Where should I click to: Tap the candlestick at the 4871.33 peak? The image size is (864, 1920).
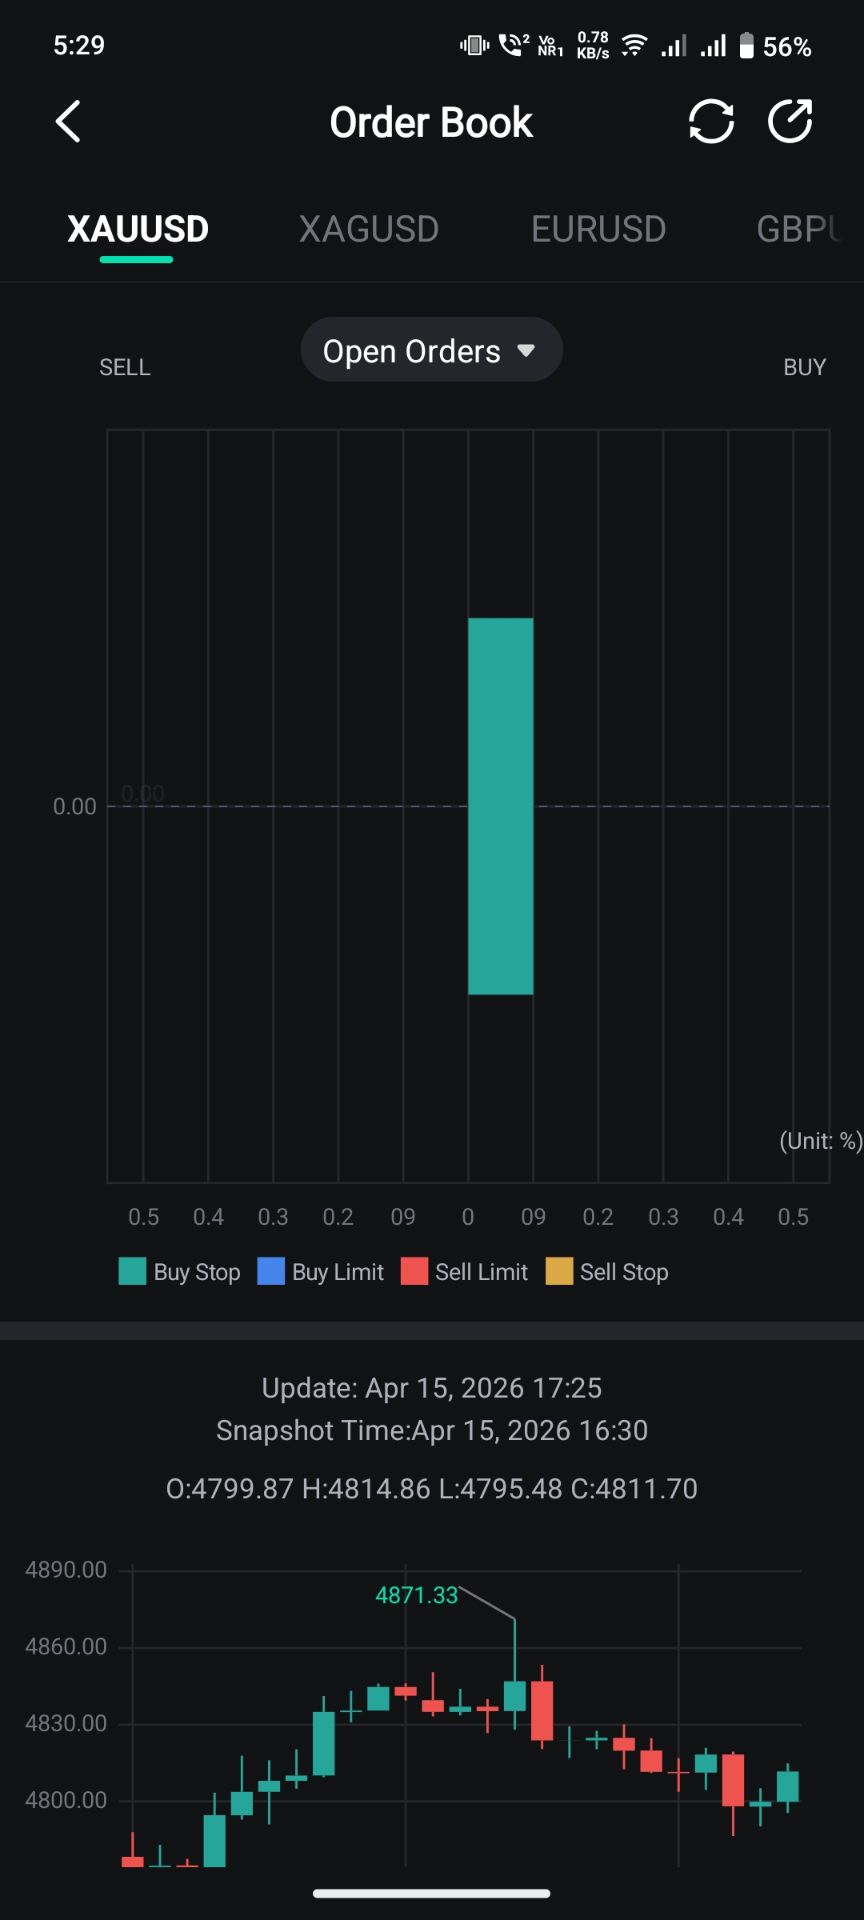[515, 1695]
